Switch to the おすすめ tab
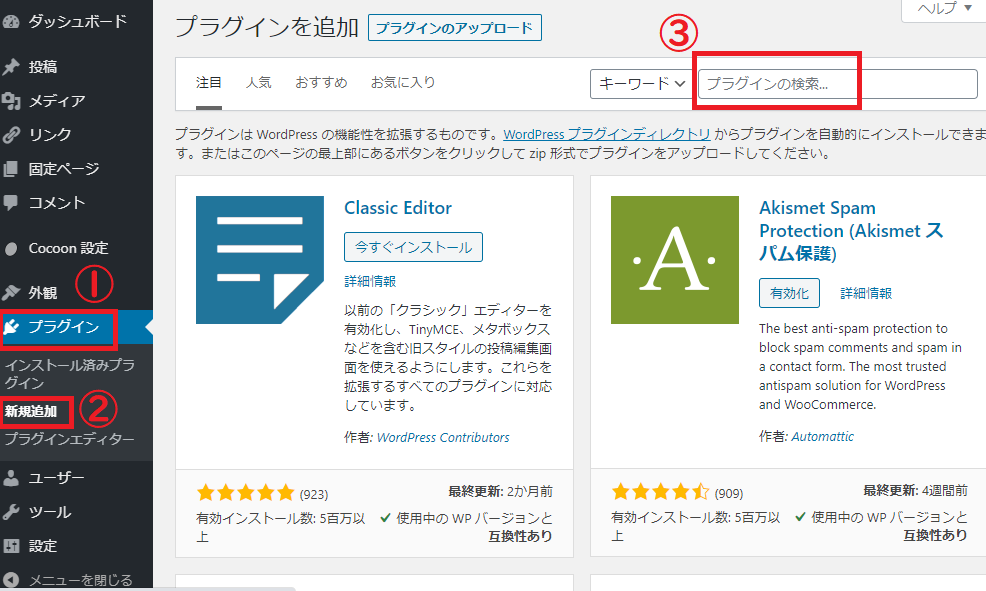Screen dimensions: 986x591 321,82
